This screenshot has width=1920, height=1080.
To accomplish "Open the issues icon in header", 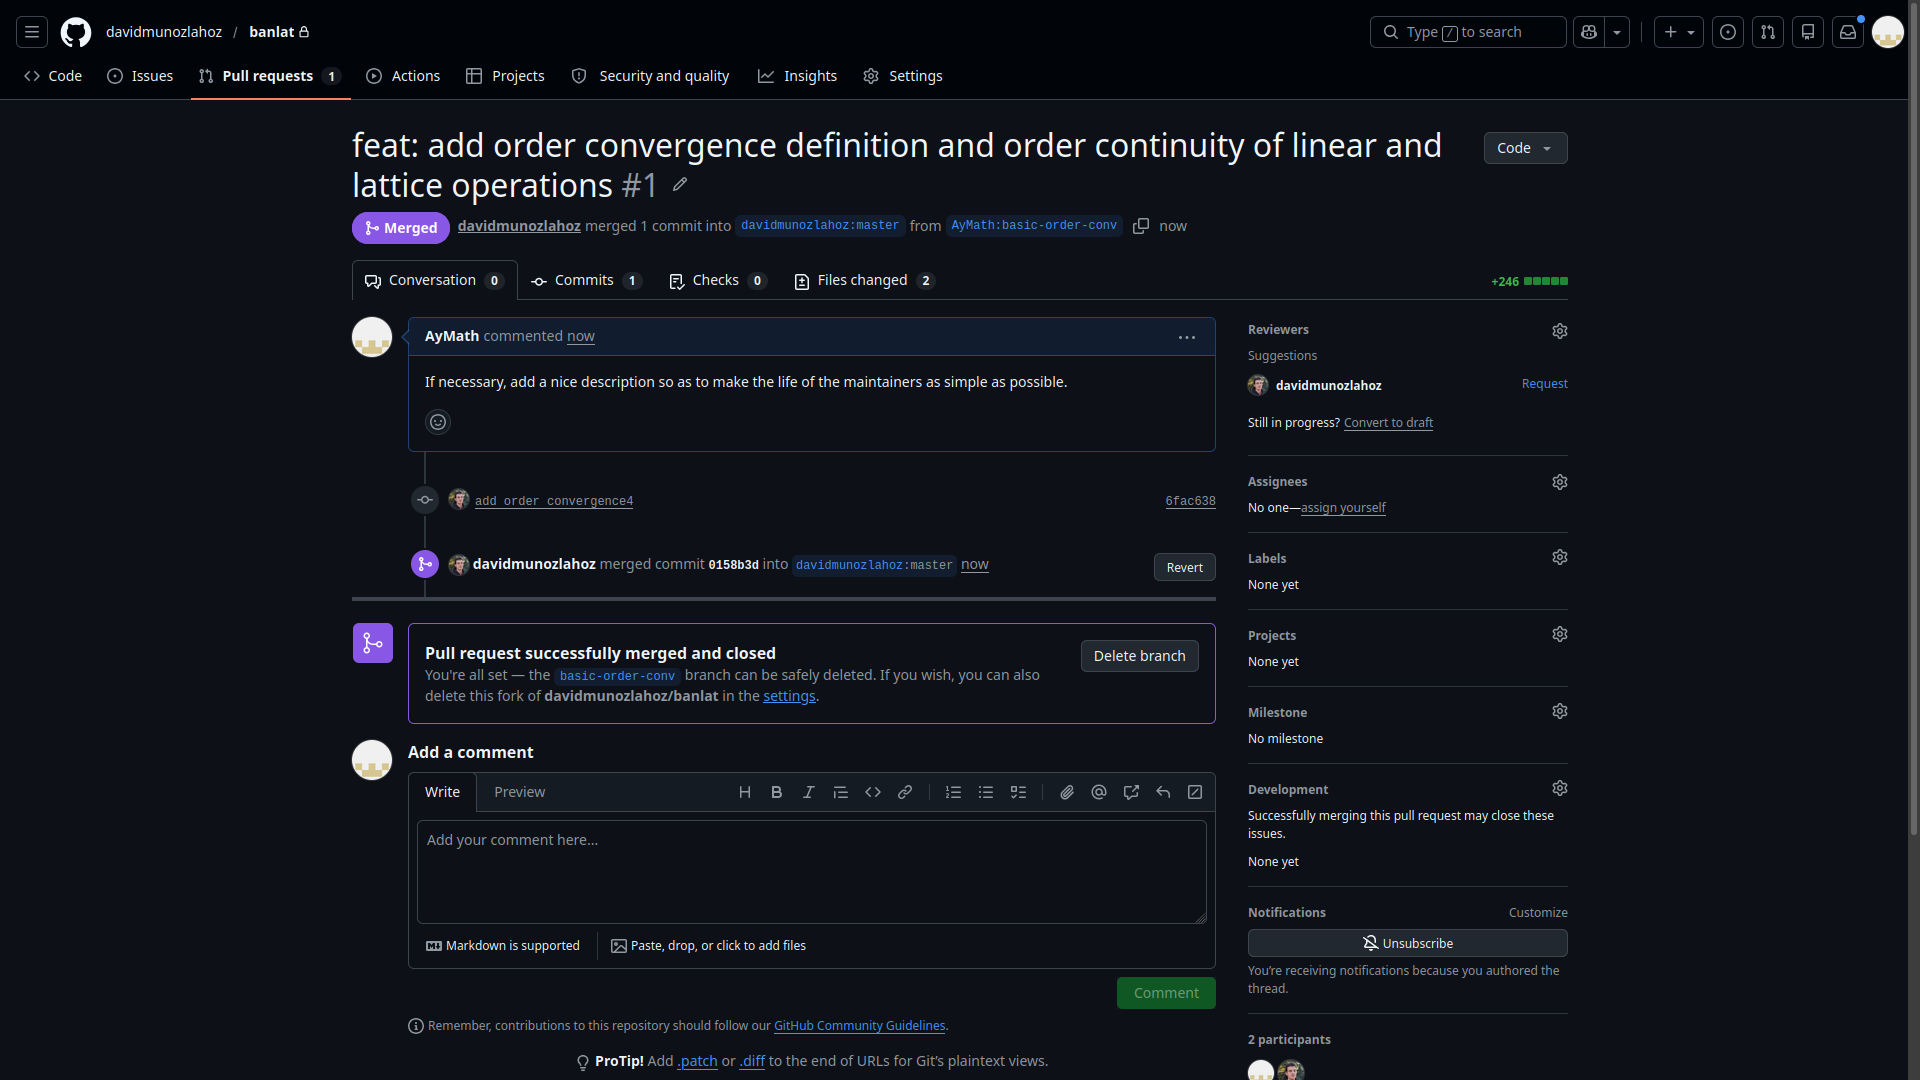I will pyautogui.click(x=1728, y=32).
